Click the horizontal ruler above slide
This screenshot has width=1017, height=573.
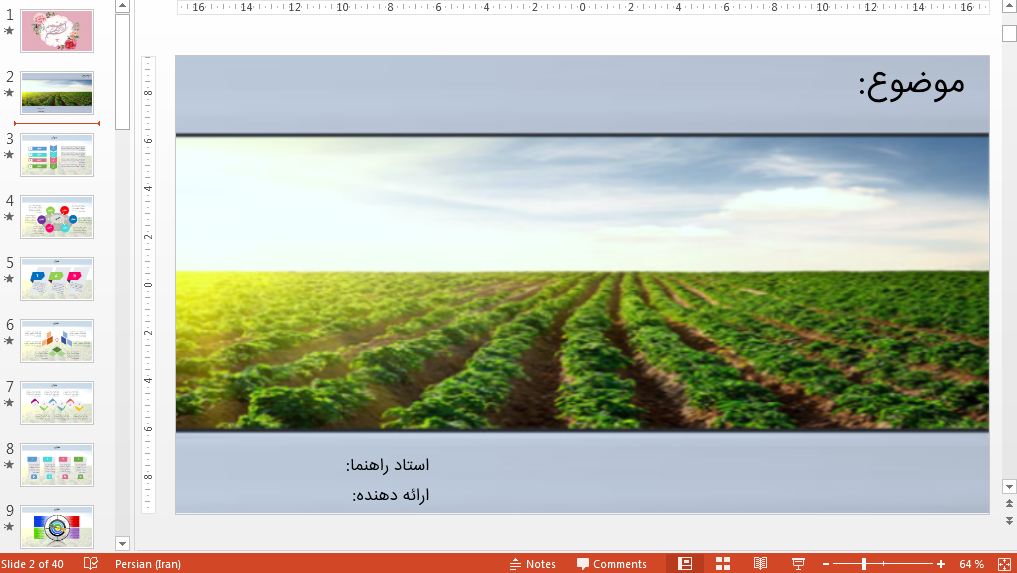[x=582, y=7]
